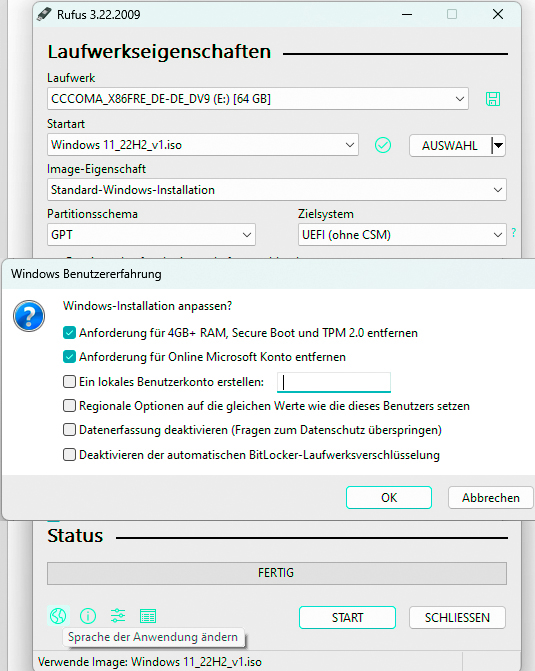Open the Startart ISO selection dropdown
The height and width of the screenshot is (671, 535).
click(x=203, y=145)
